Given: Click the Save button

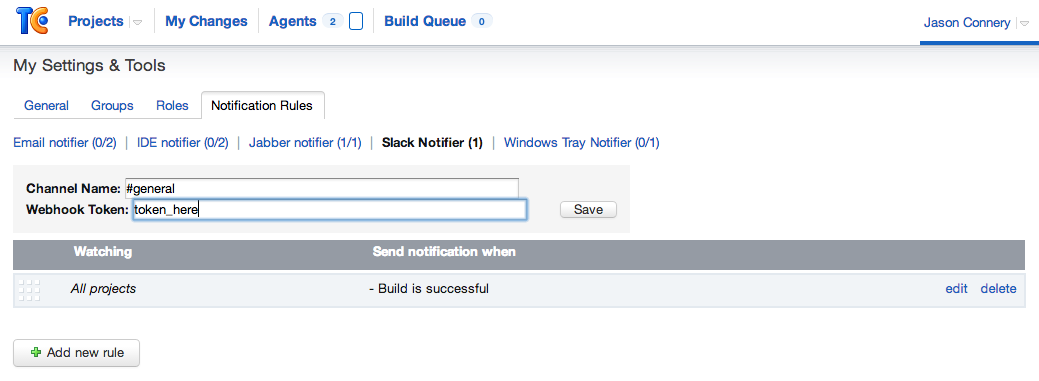Looking at the screenshot, I should pos(588,209).
